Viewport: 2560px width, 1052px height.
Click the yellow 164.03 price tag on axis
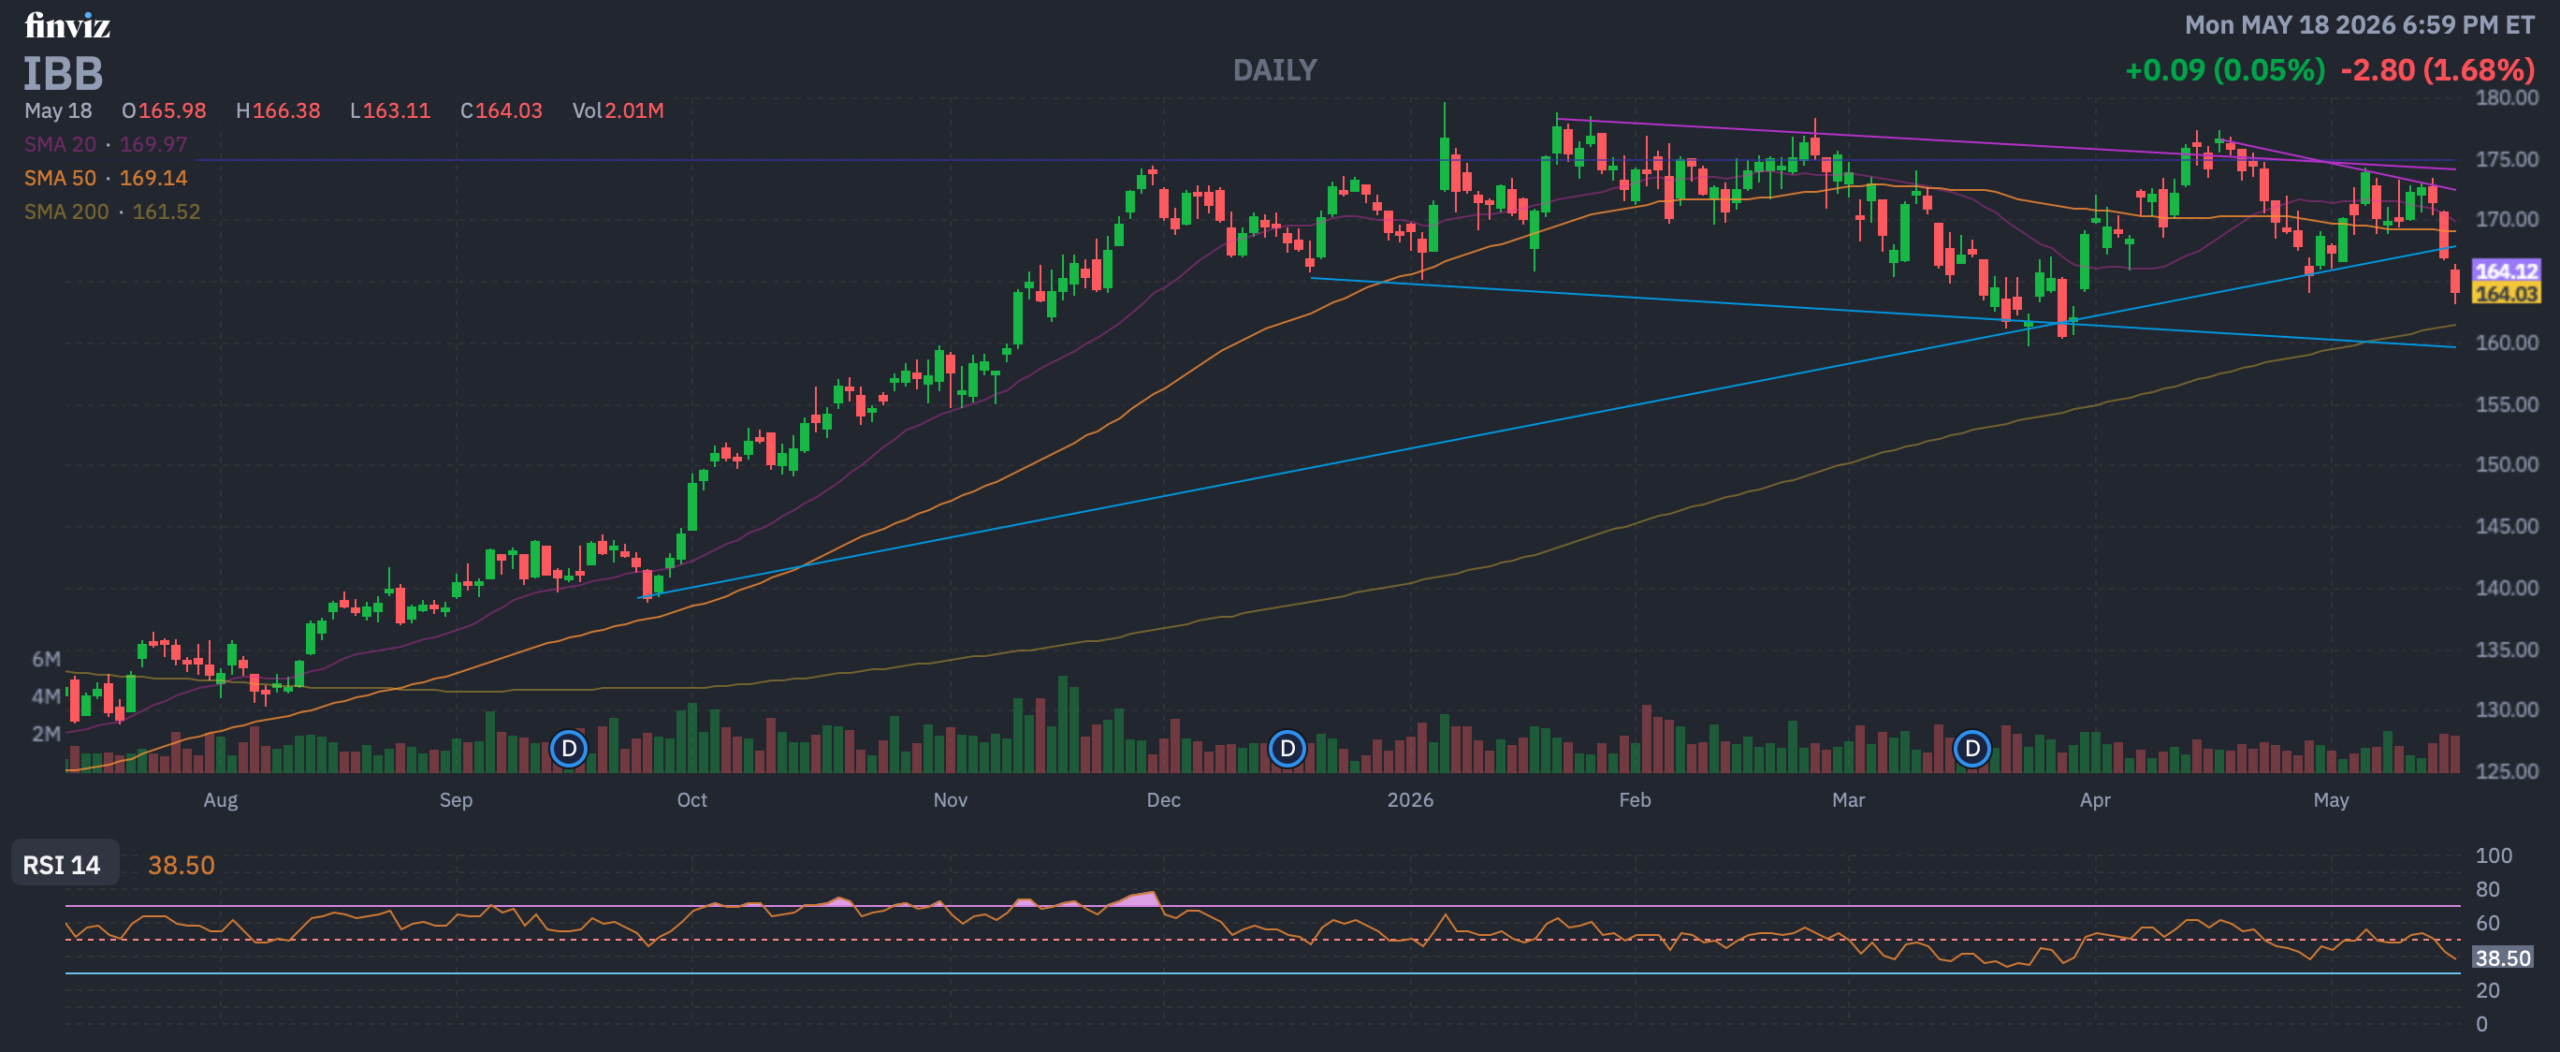pos(2506,293)
